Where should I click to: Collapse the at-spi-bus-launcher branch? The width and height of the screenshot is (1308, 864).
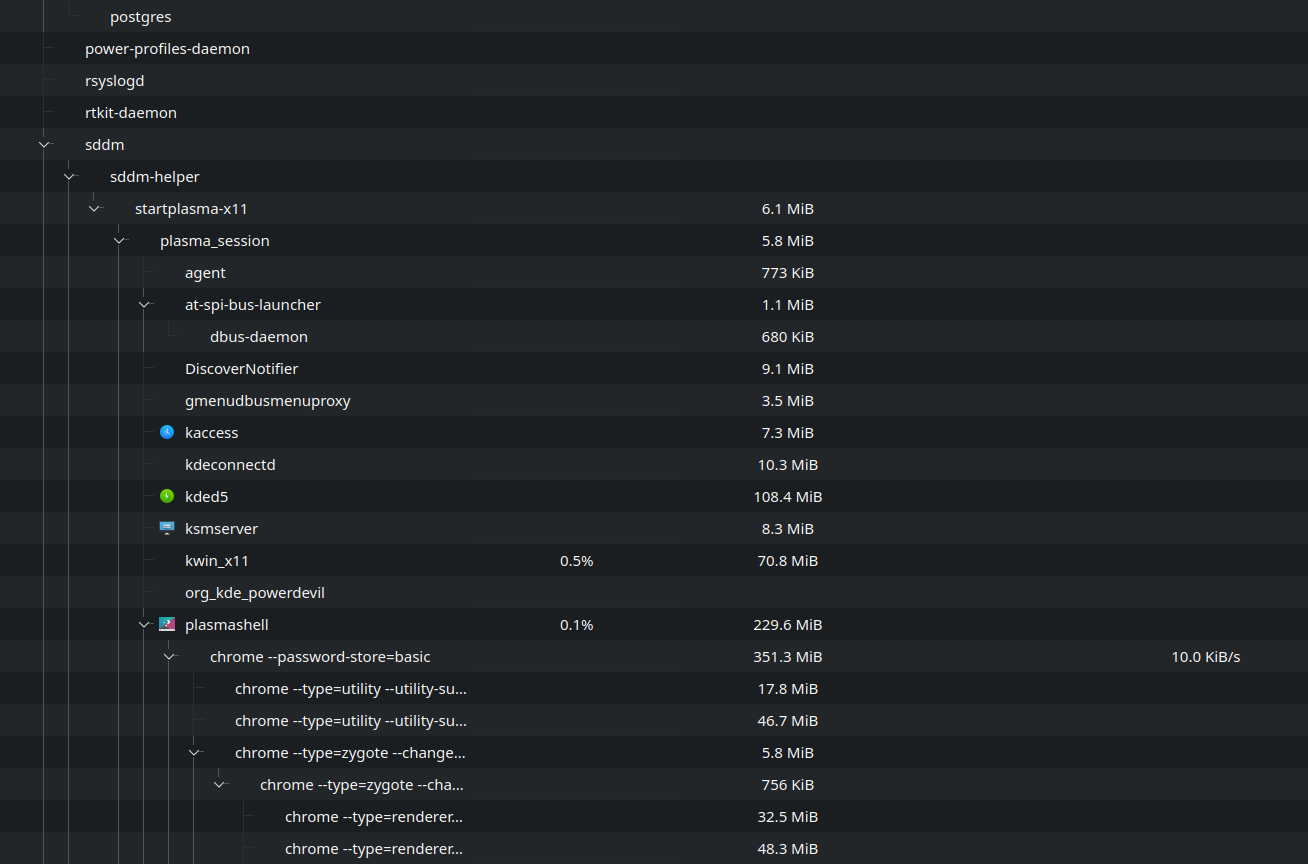(x=144, y=304)
